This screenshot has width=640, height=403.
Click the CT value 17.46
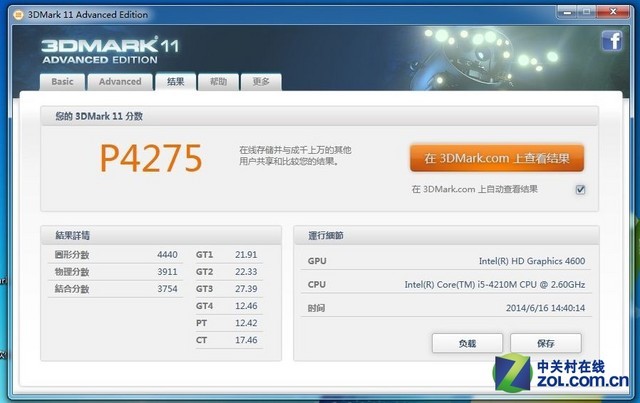(246, 340)
